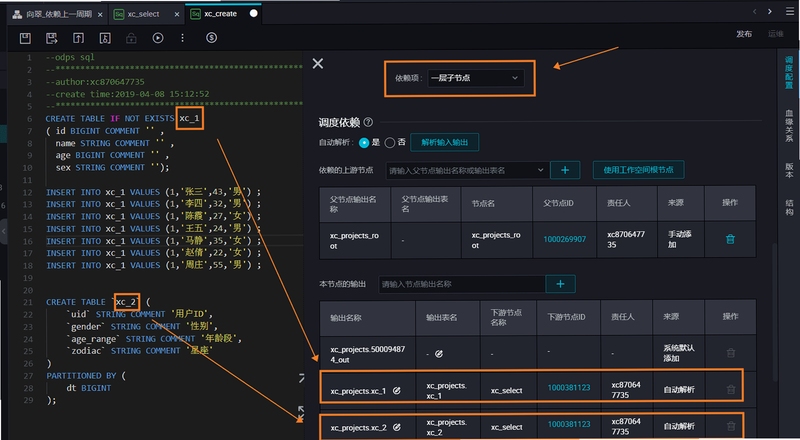
Task: Click the cost estimate dollar icon
Action: 211,38
